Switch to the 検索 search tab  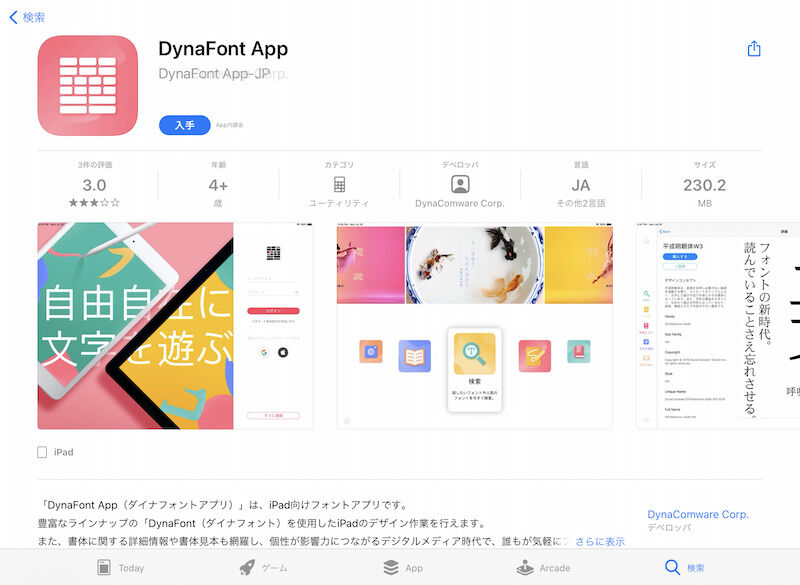(x=685, y=567)
